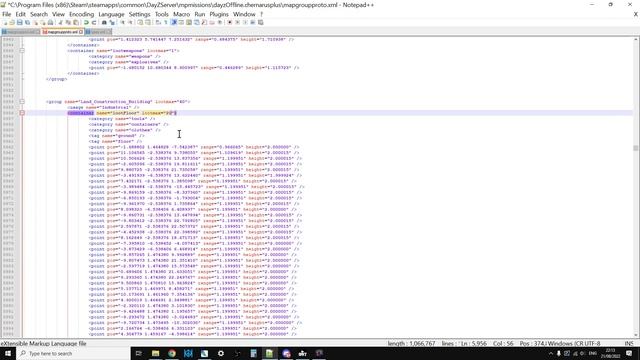The image size is (640, 360).
Task: Click the Save Recorded Macro icon
Action: (261, 22)
